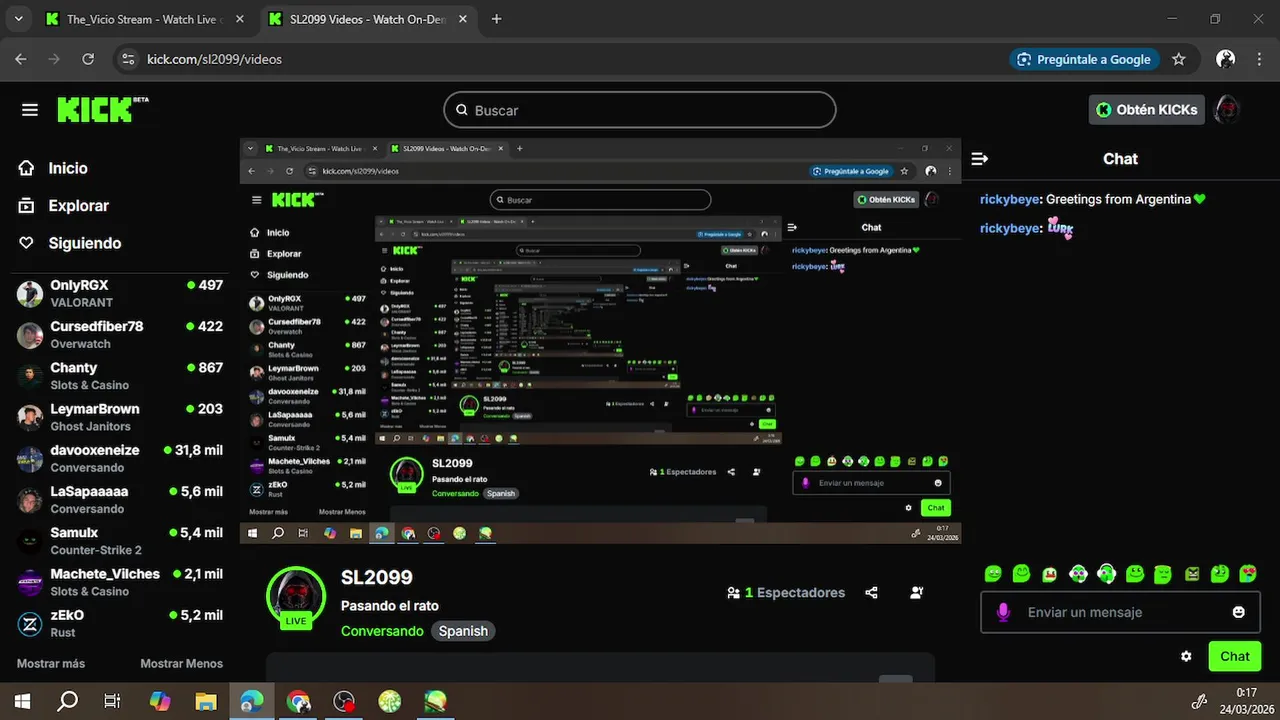Open the Chrome three-dot menu
The height and width of the screenshot is (720, 1280).
click(x=1260, y=59)
